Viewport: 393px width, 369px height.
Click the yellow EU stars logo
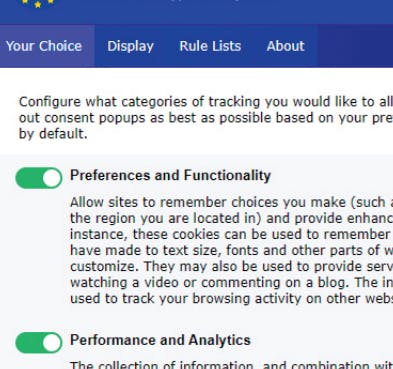[37, 3]
